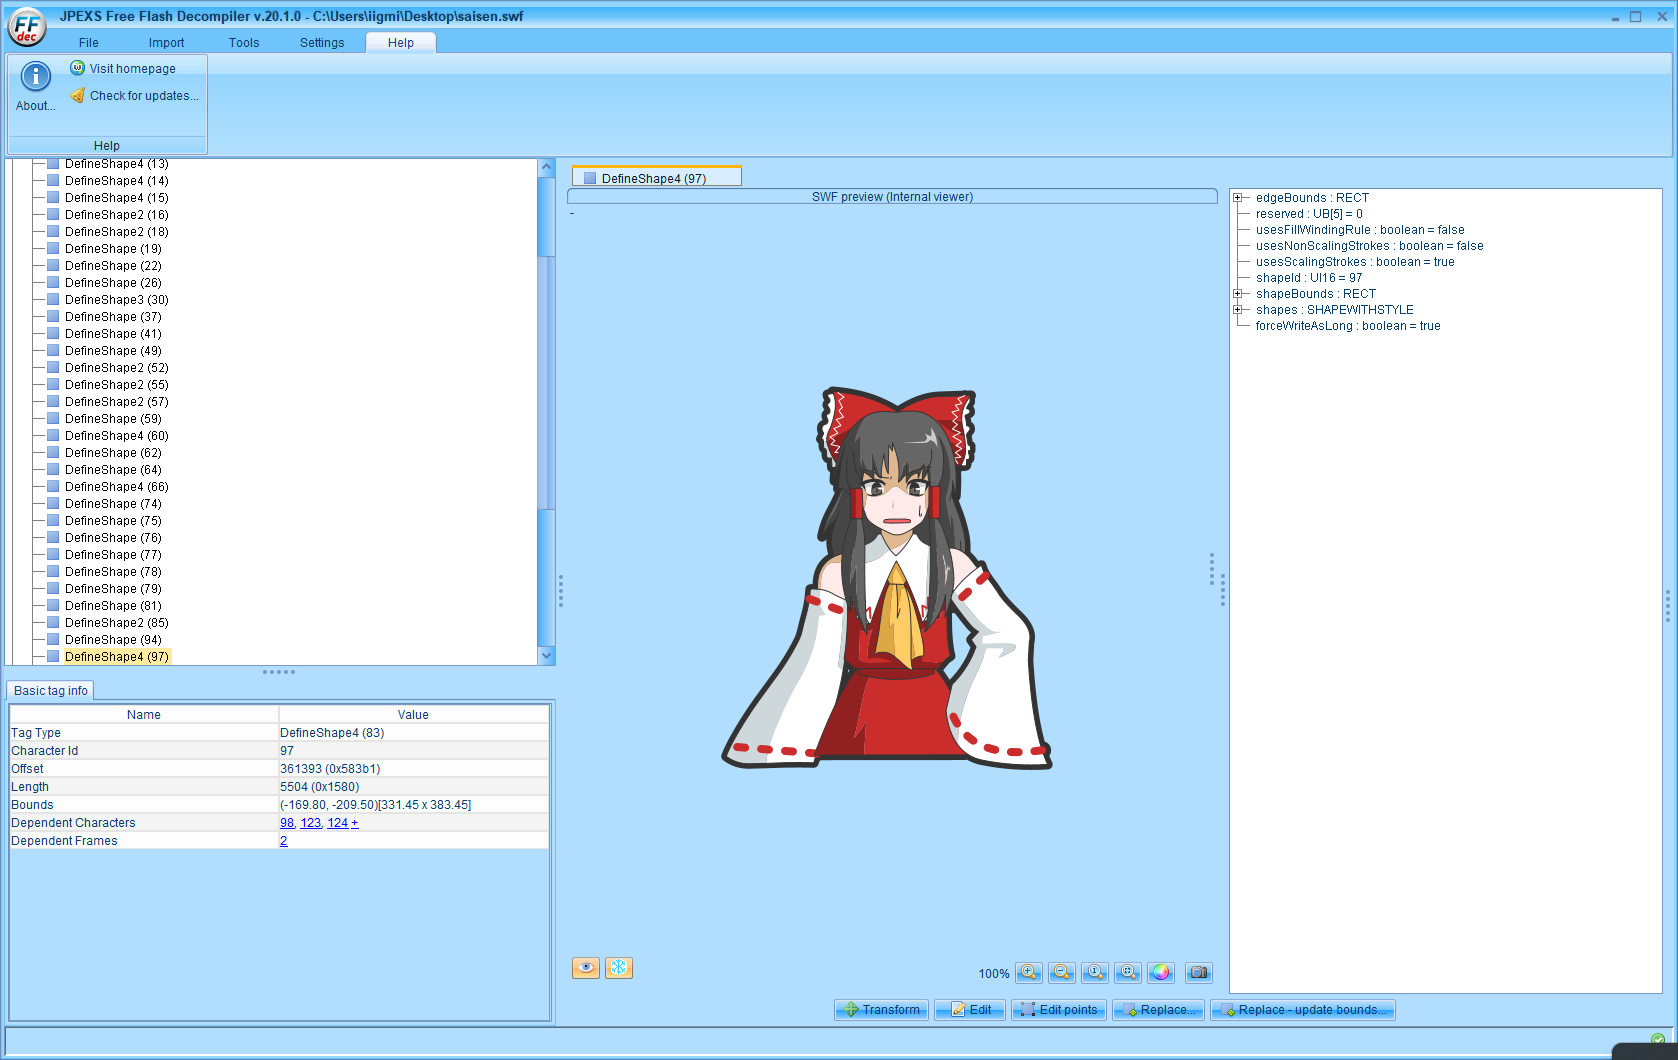Screen dimensions: 1678x1060
Task: Click the shape icon of DefineShape4 (13)
Action: [x=53, y=164]
